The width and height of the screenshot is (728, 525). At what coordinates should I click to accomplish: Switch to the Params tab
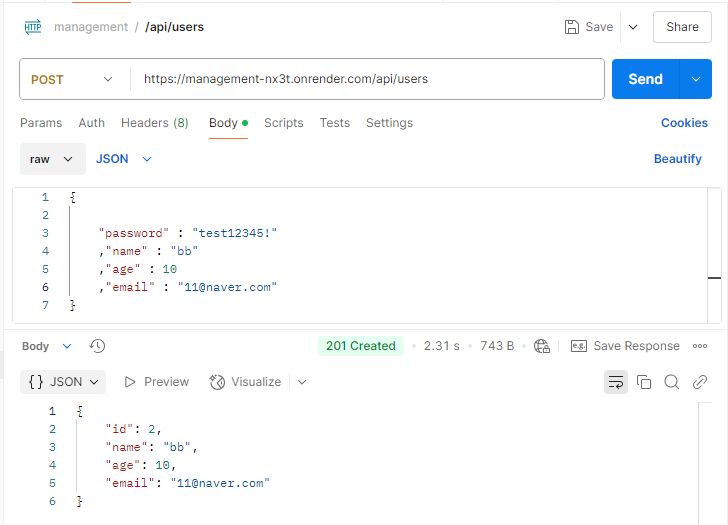coord(41,123)
